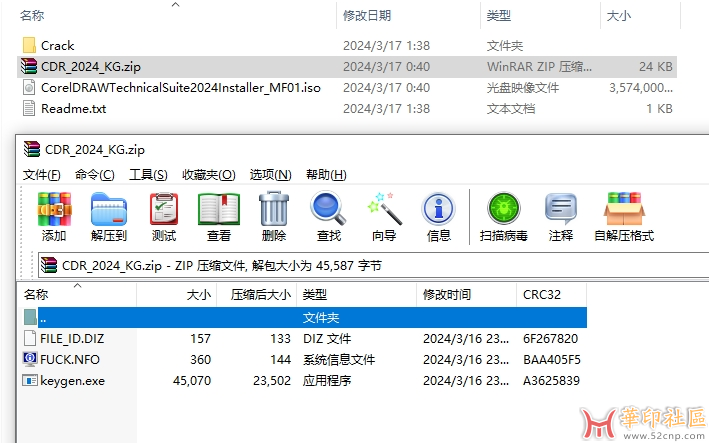Click the CRC32 value 6F267820
Viewport: 709px width, 443px height.
click(x=550, y=339)
